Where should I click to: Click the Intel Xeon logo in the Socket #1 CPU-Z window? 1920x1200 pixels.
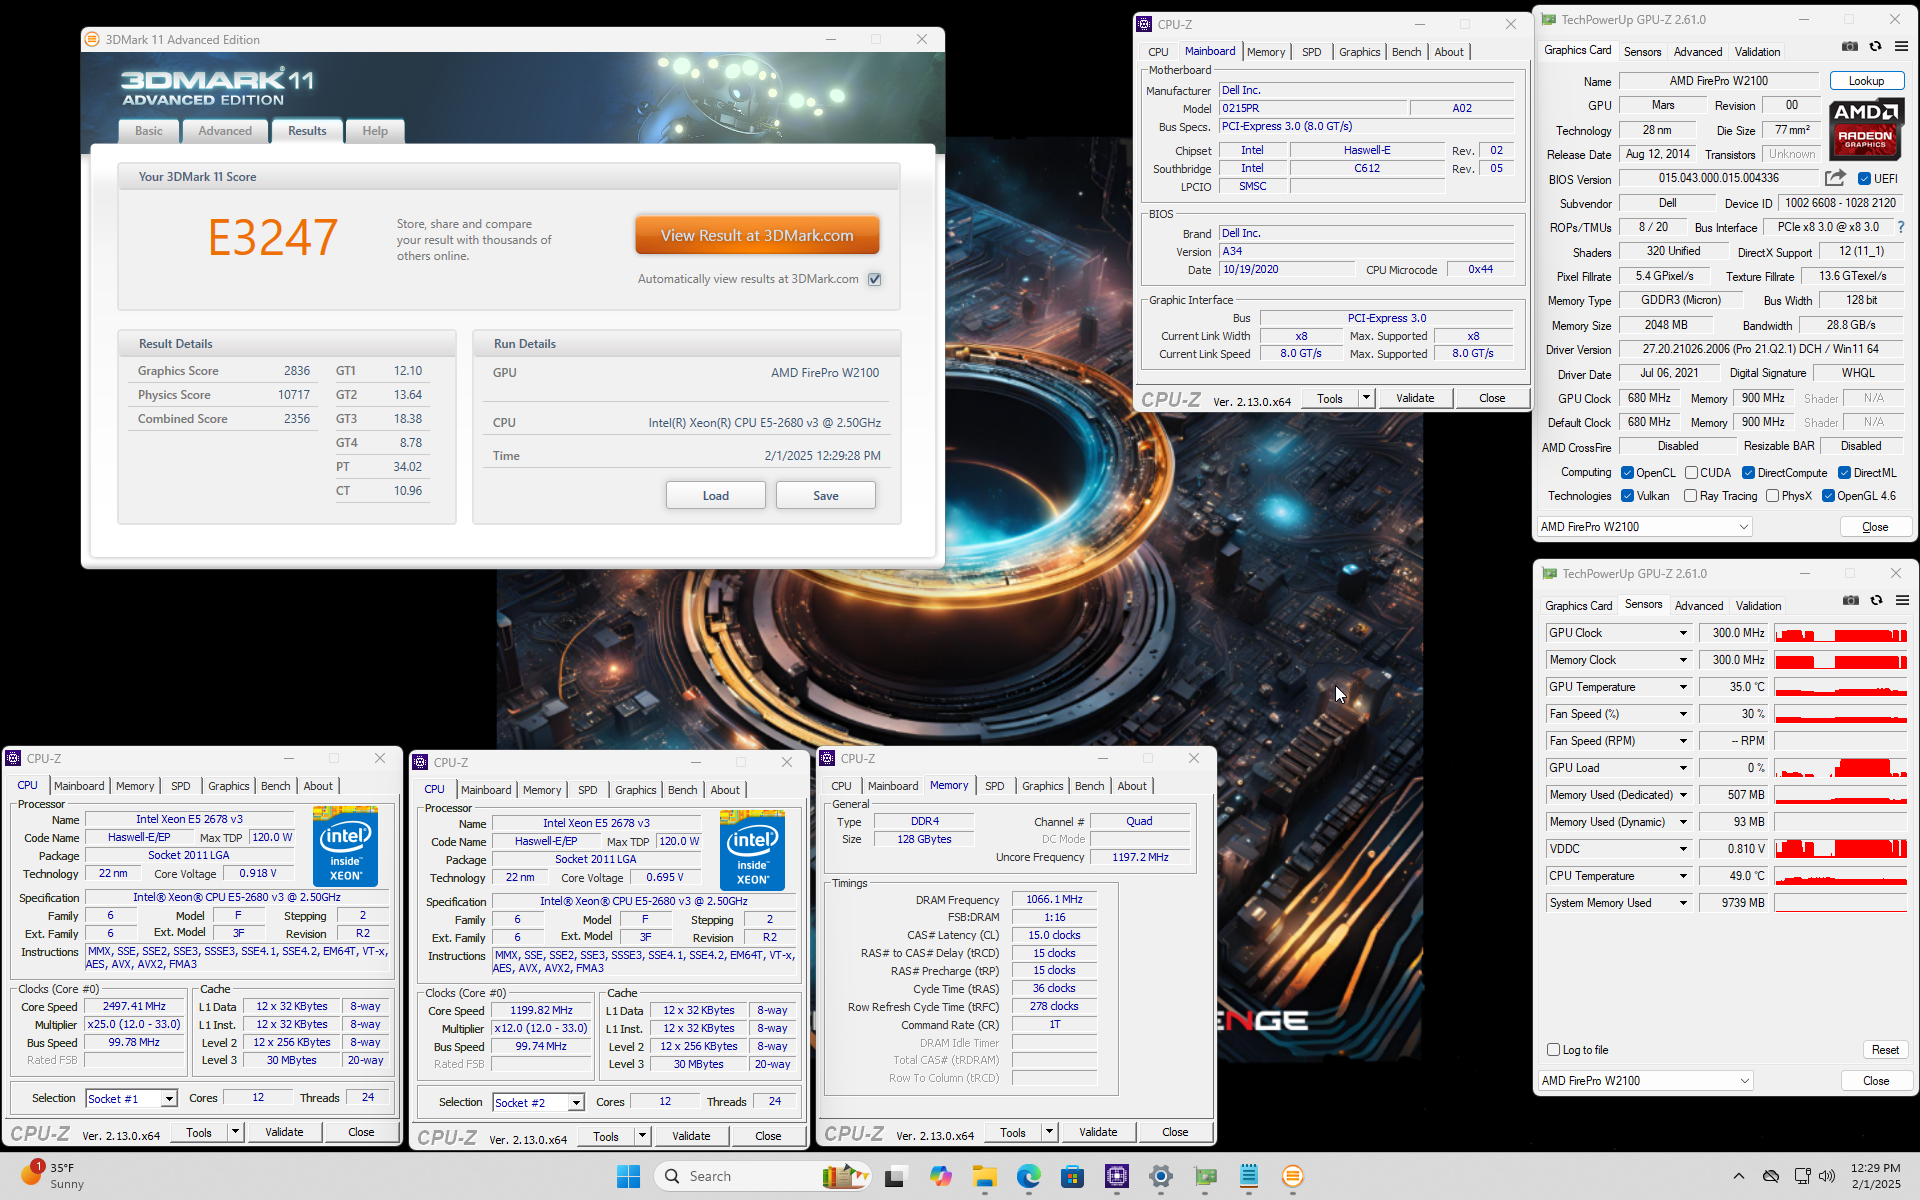coord(346,846)
